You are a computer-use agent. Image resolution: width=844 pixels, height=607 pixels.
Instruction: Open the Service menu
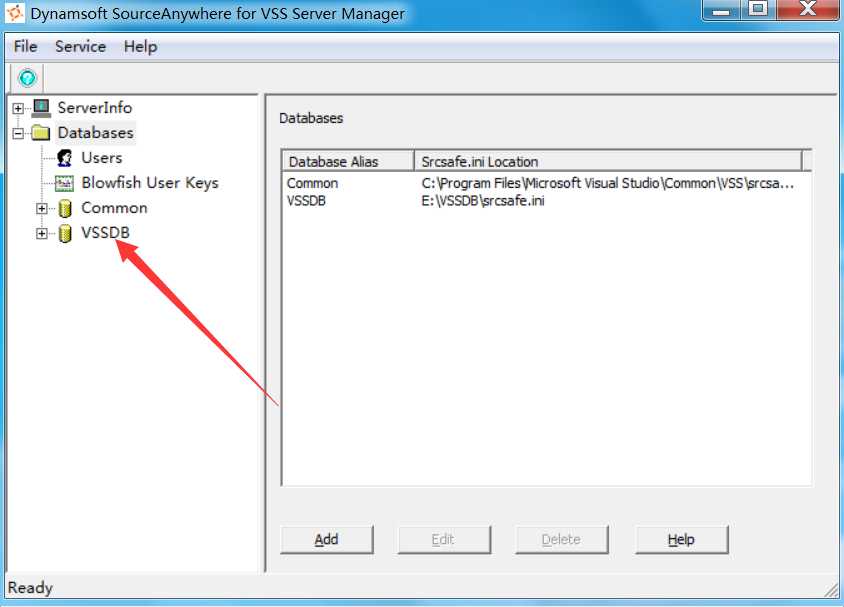click(x=80, y=47)
